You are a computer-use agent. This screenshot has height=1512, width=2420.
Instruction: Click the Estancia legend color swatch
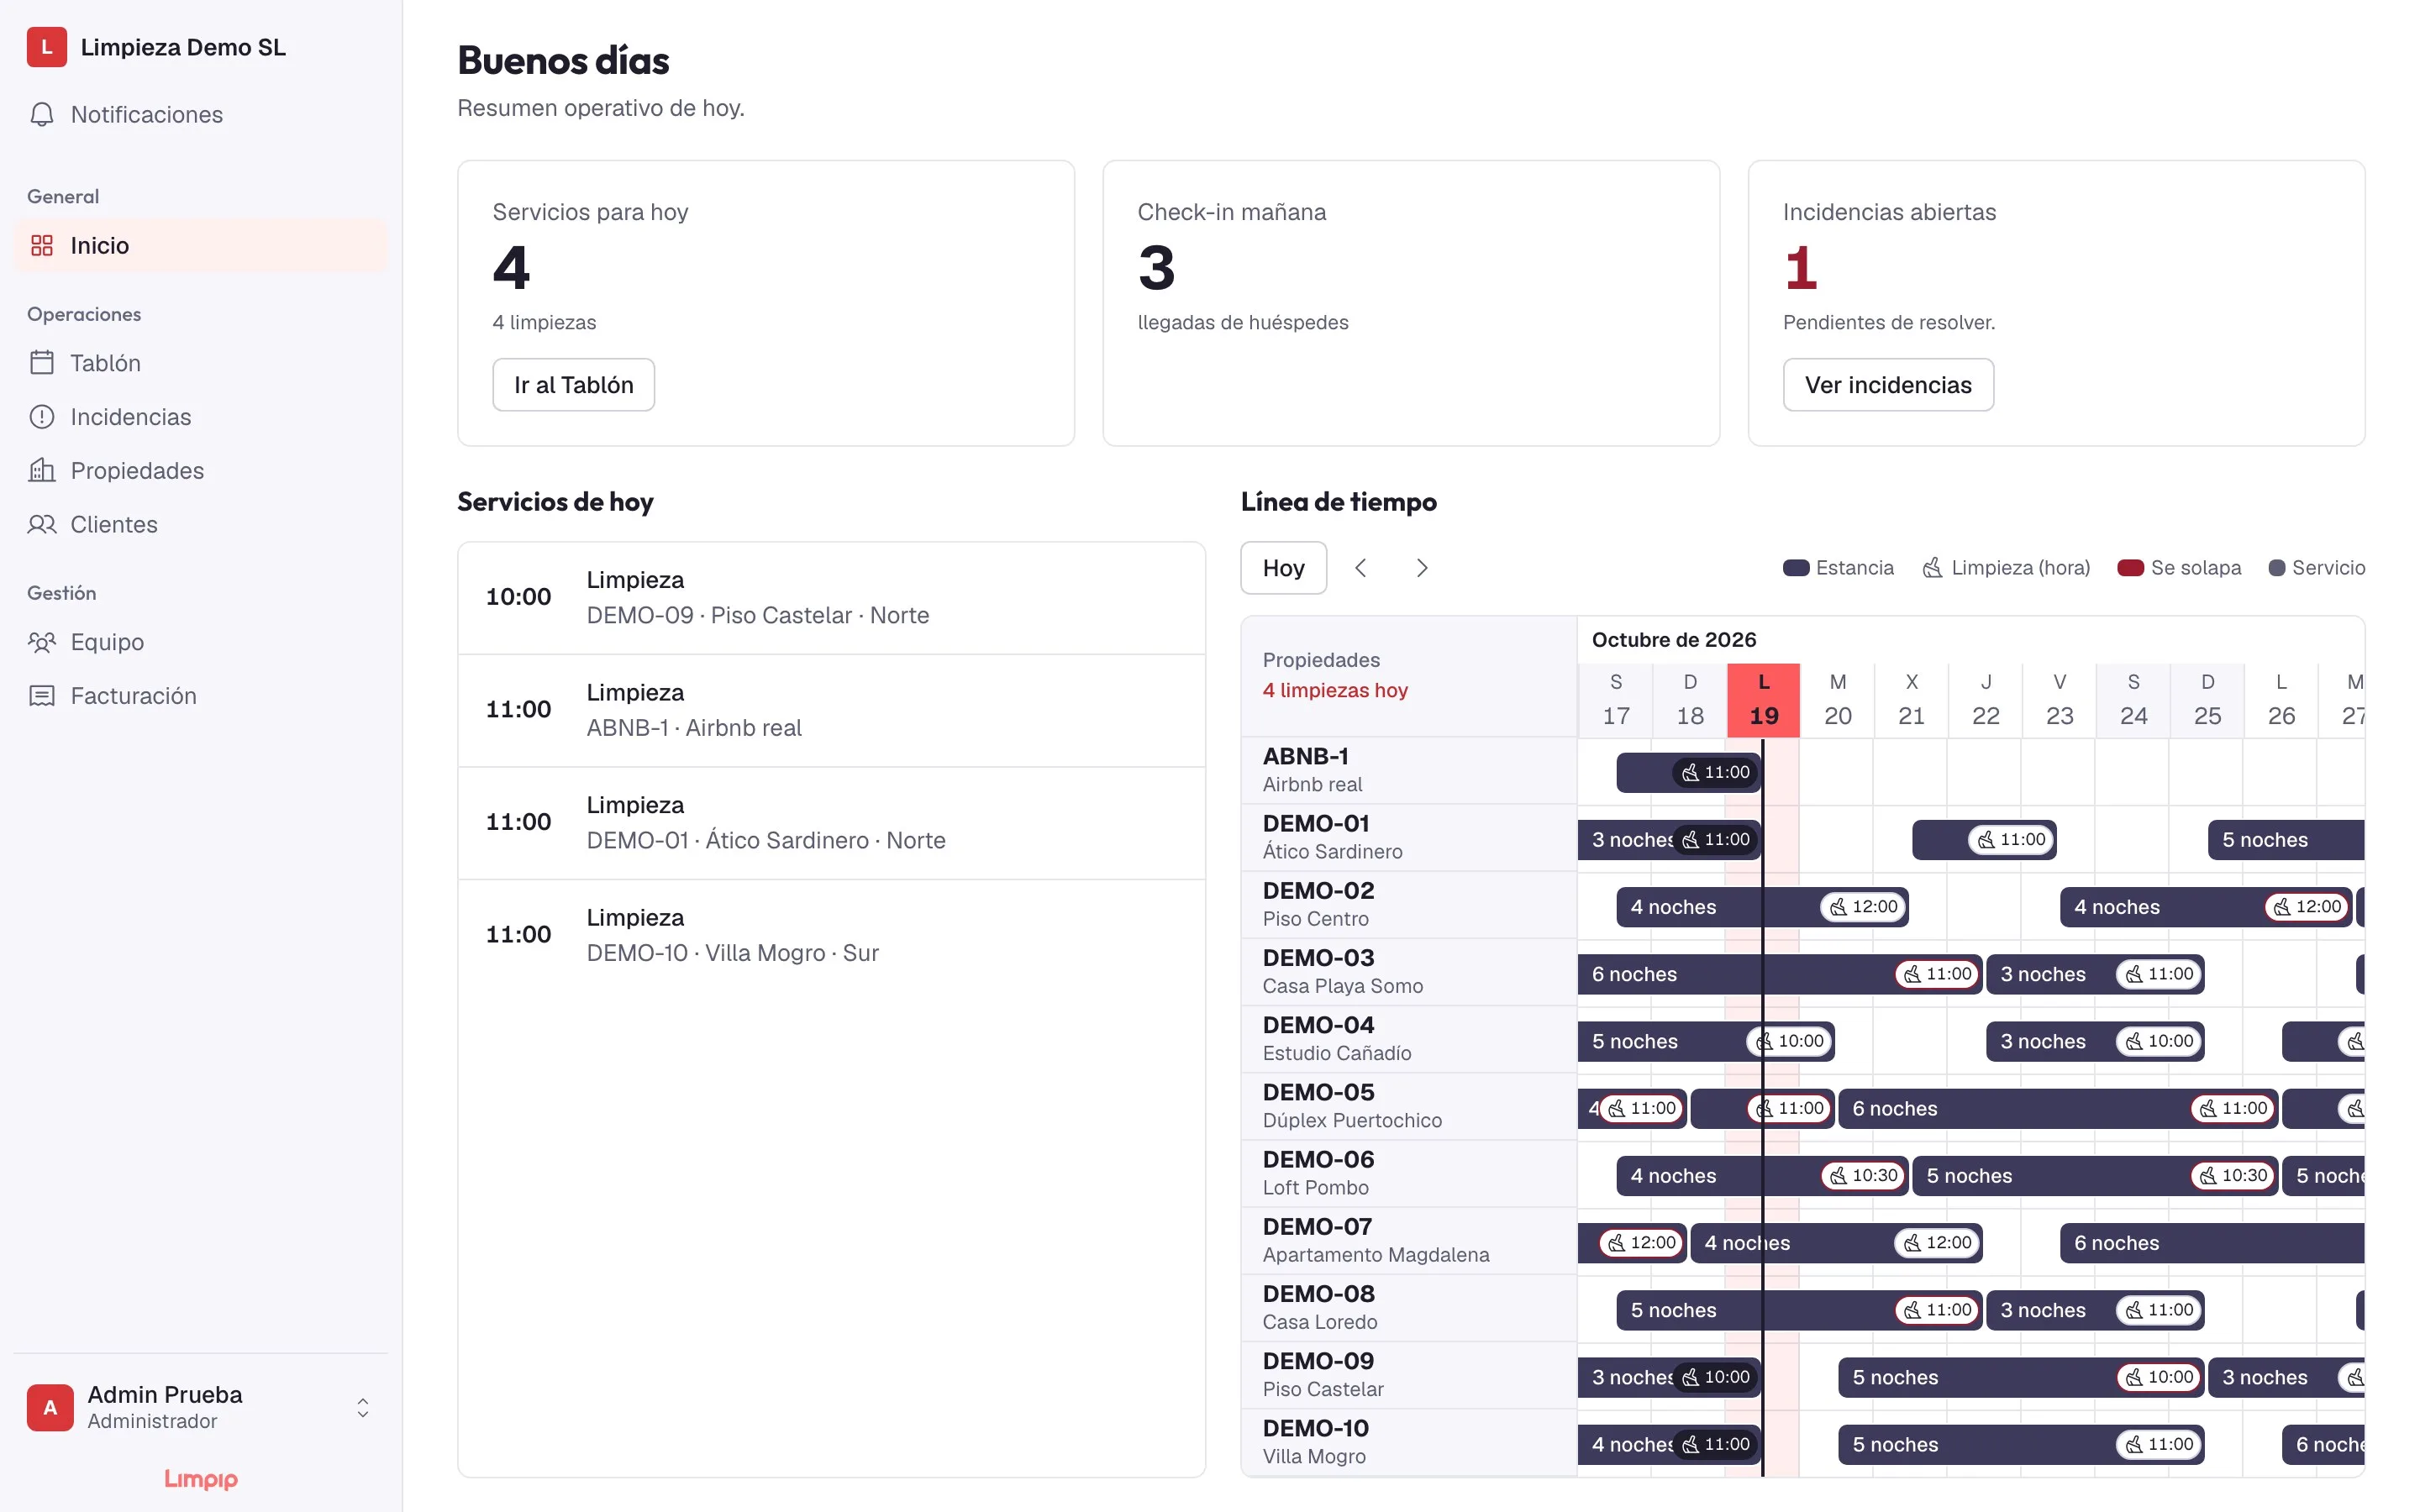click(x=1796, y=568)
